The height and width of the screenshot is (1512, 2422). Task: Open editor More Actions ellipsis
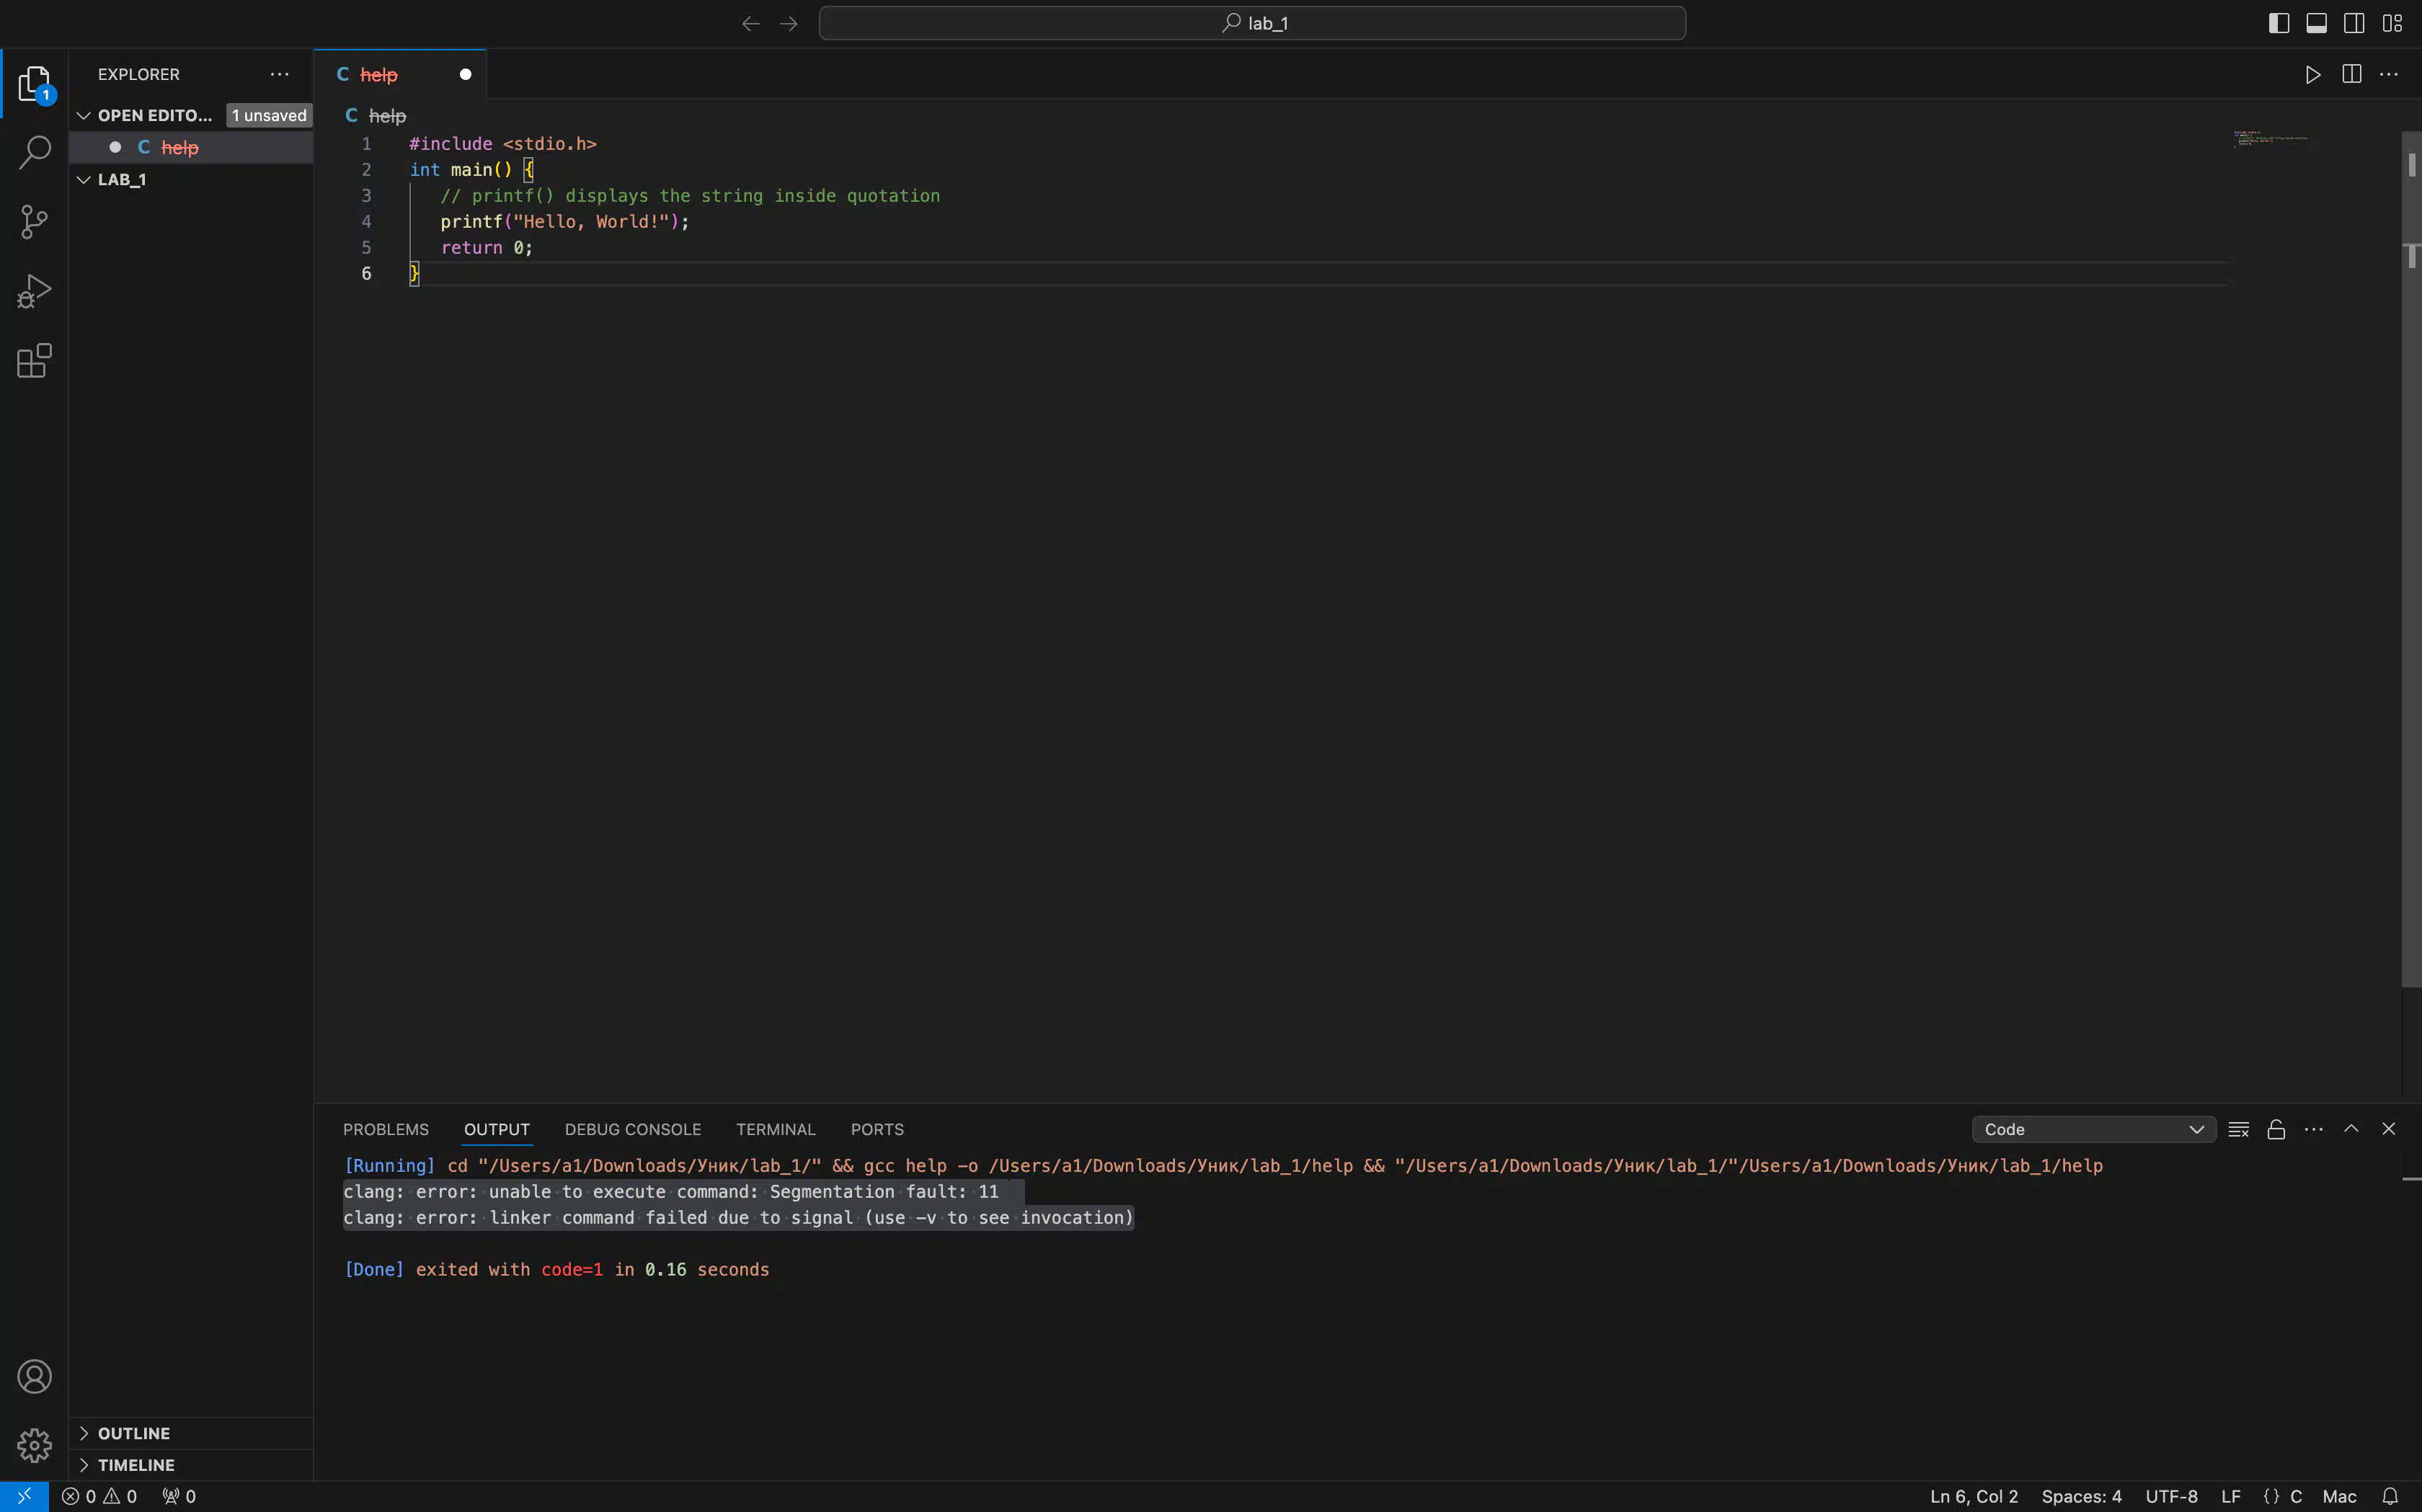[x=2389, y=75]
